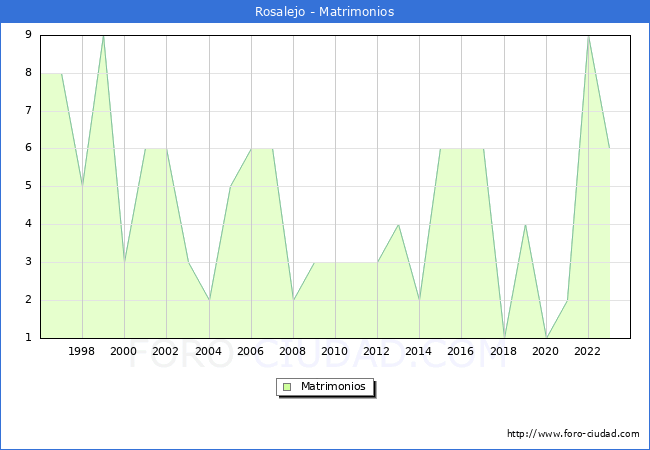650x450 pixels.
Task: Click the 2022 peak data point at 9
Action: [x=588, y=36]
